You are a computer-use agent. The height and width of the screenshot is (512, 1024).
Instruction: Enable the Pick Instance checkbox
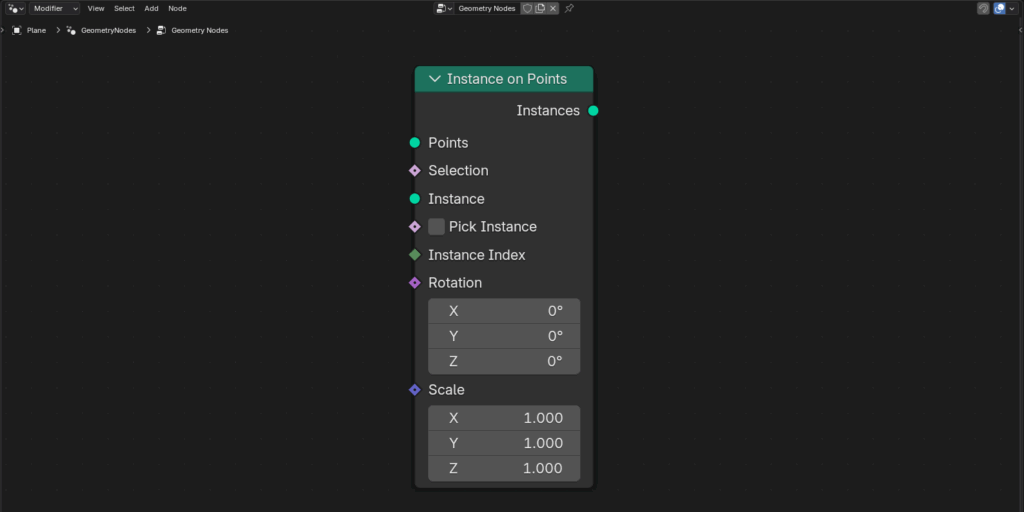(436, 227)
